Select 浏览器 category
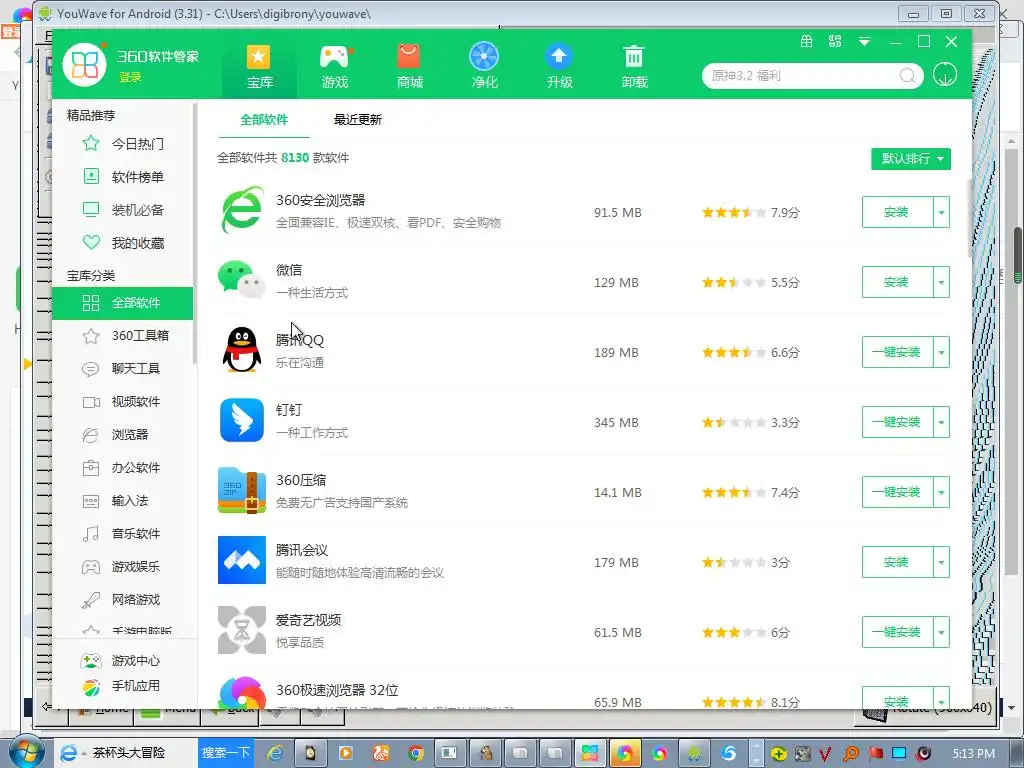This screenshot has height=768, width=1024. coord(123,434)
